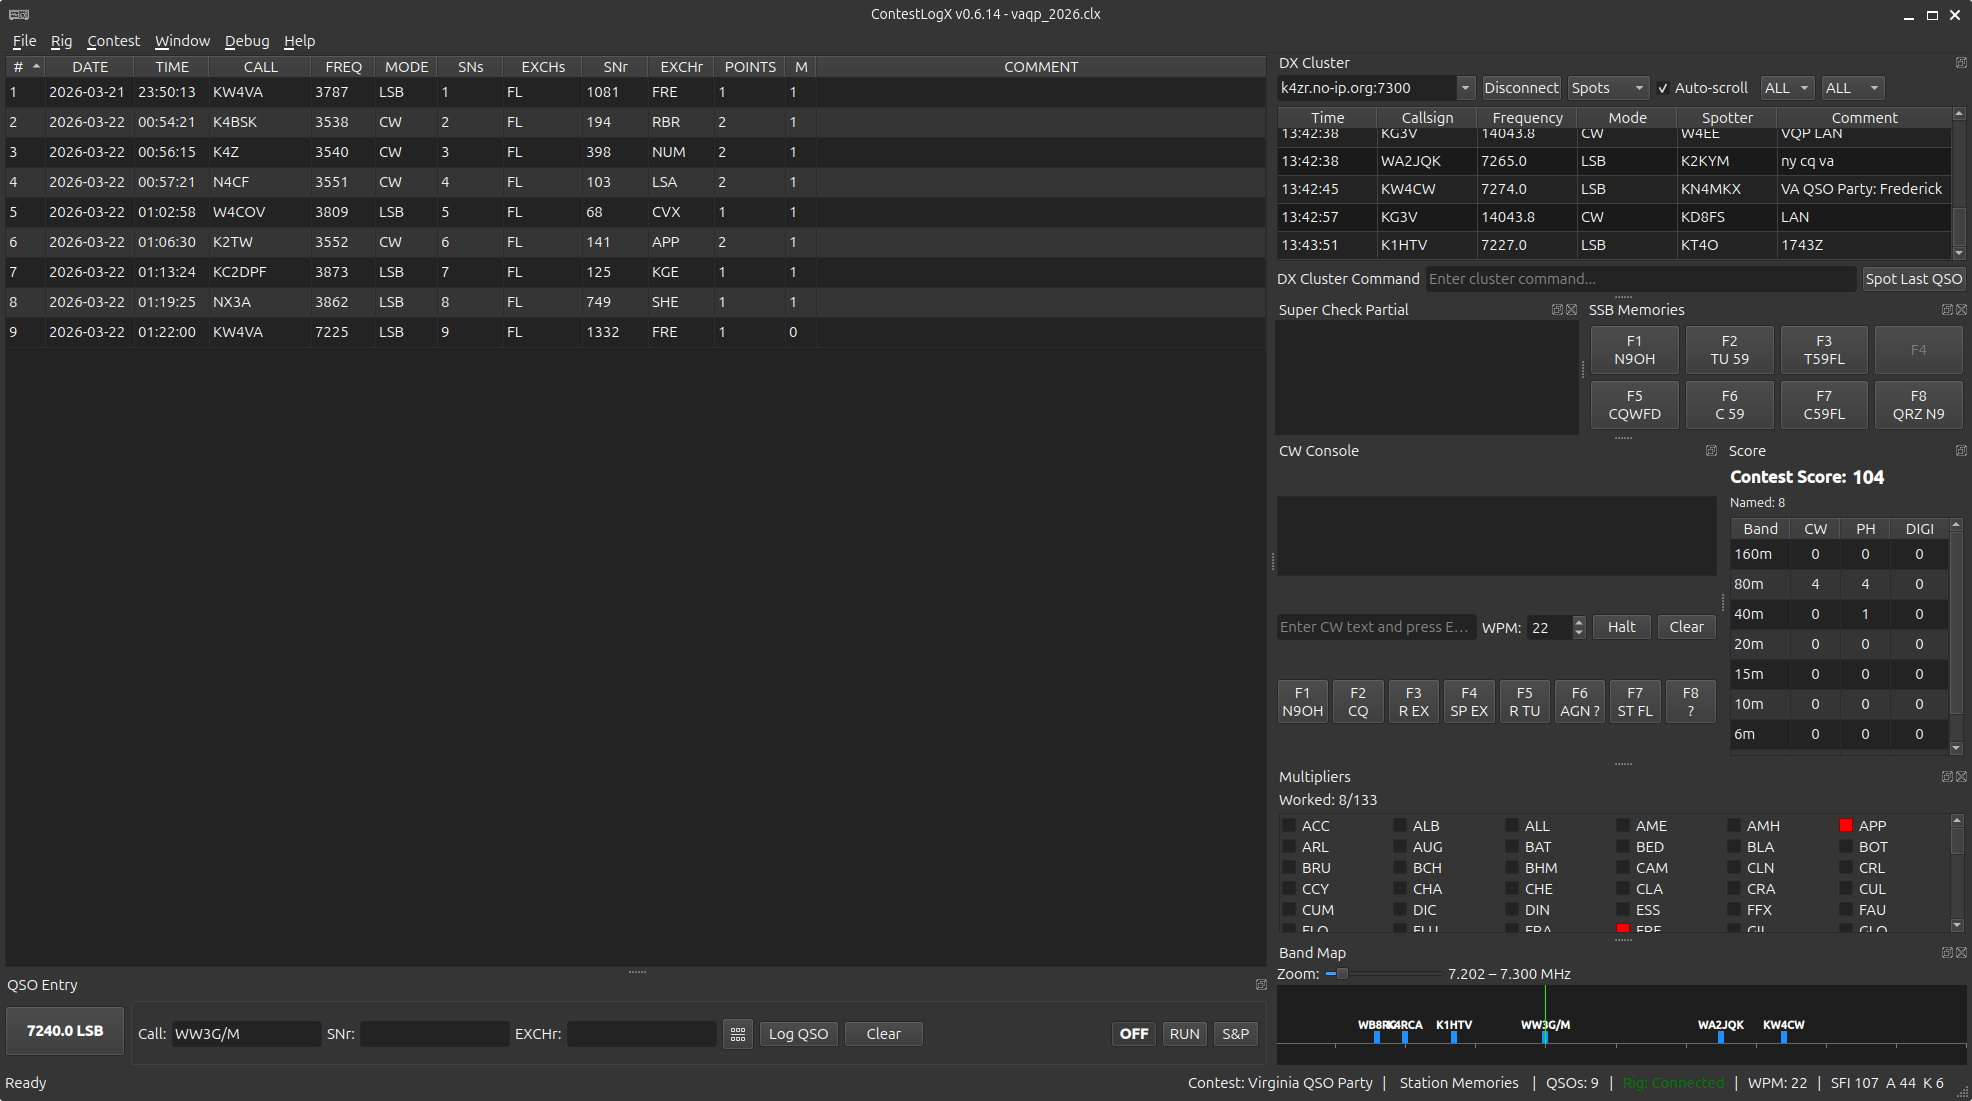Undock the QSO Entry panel
Viewport: 1972px width, 1101px height.
pyautogui.click(x=1260, y=985)
